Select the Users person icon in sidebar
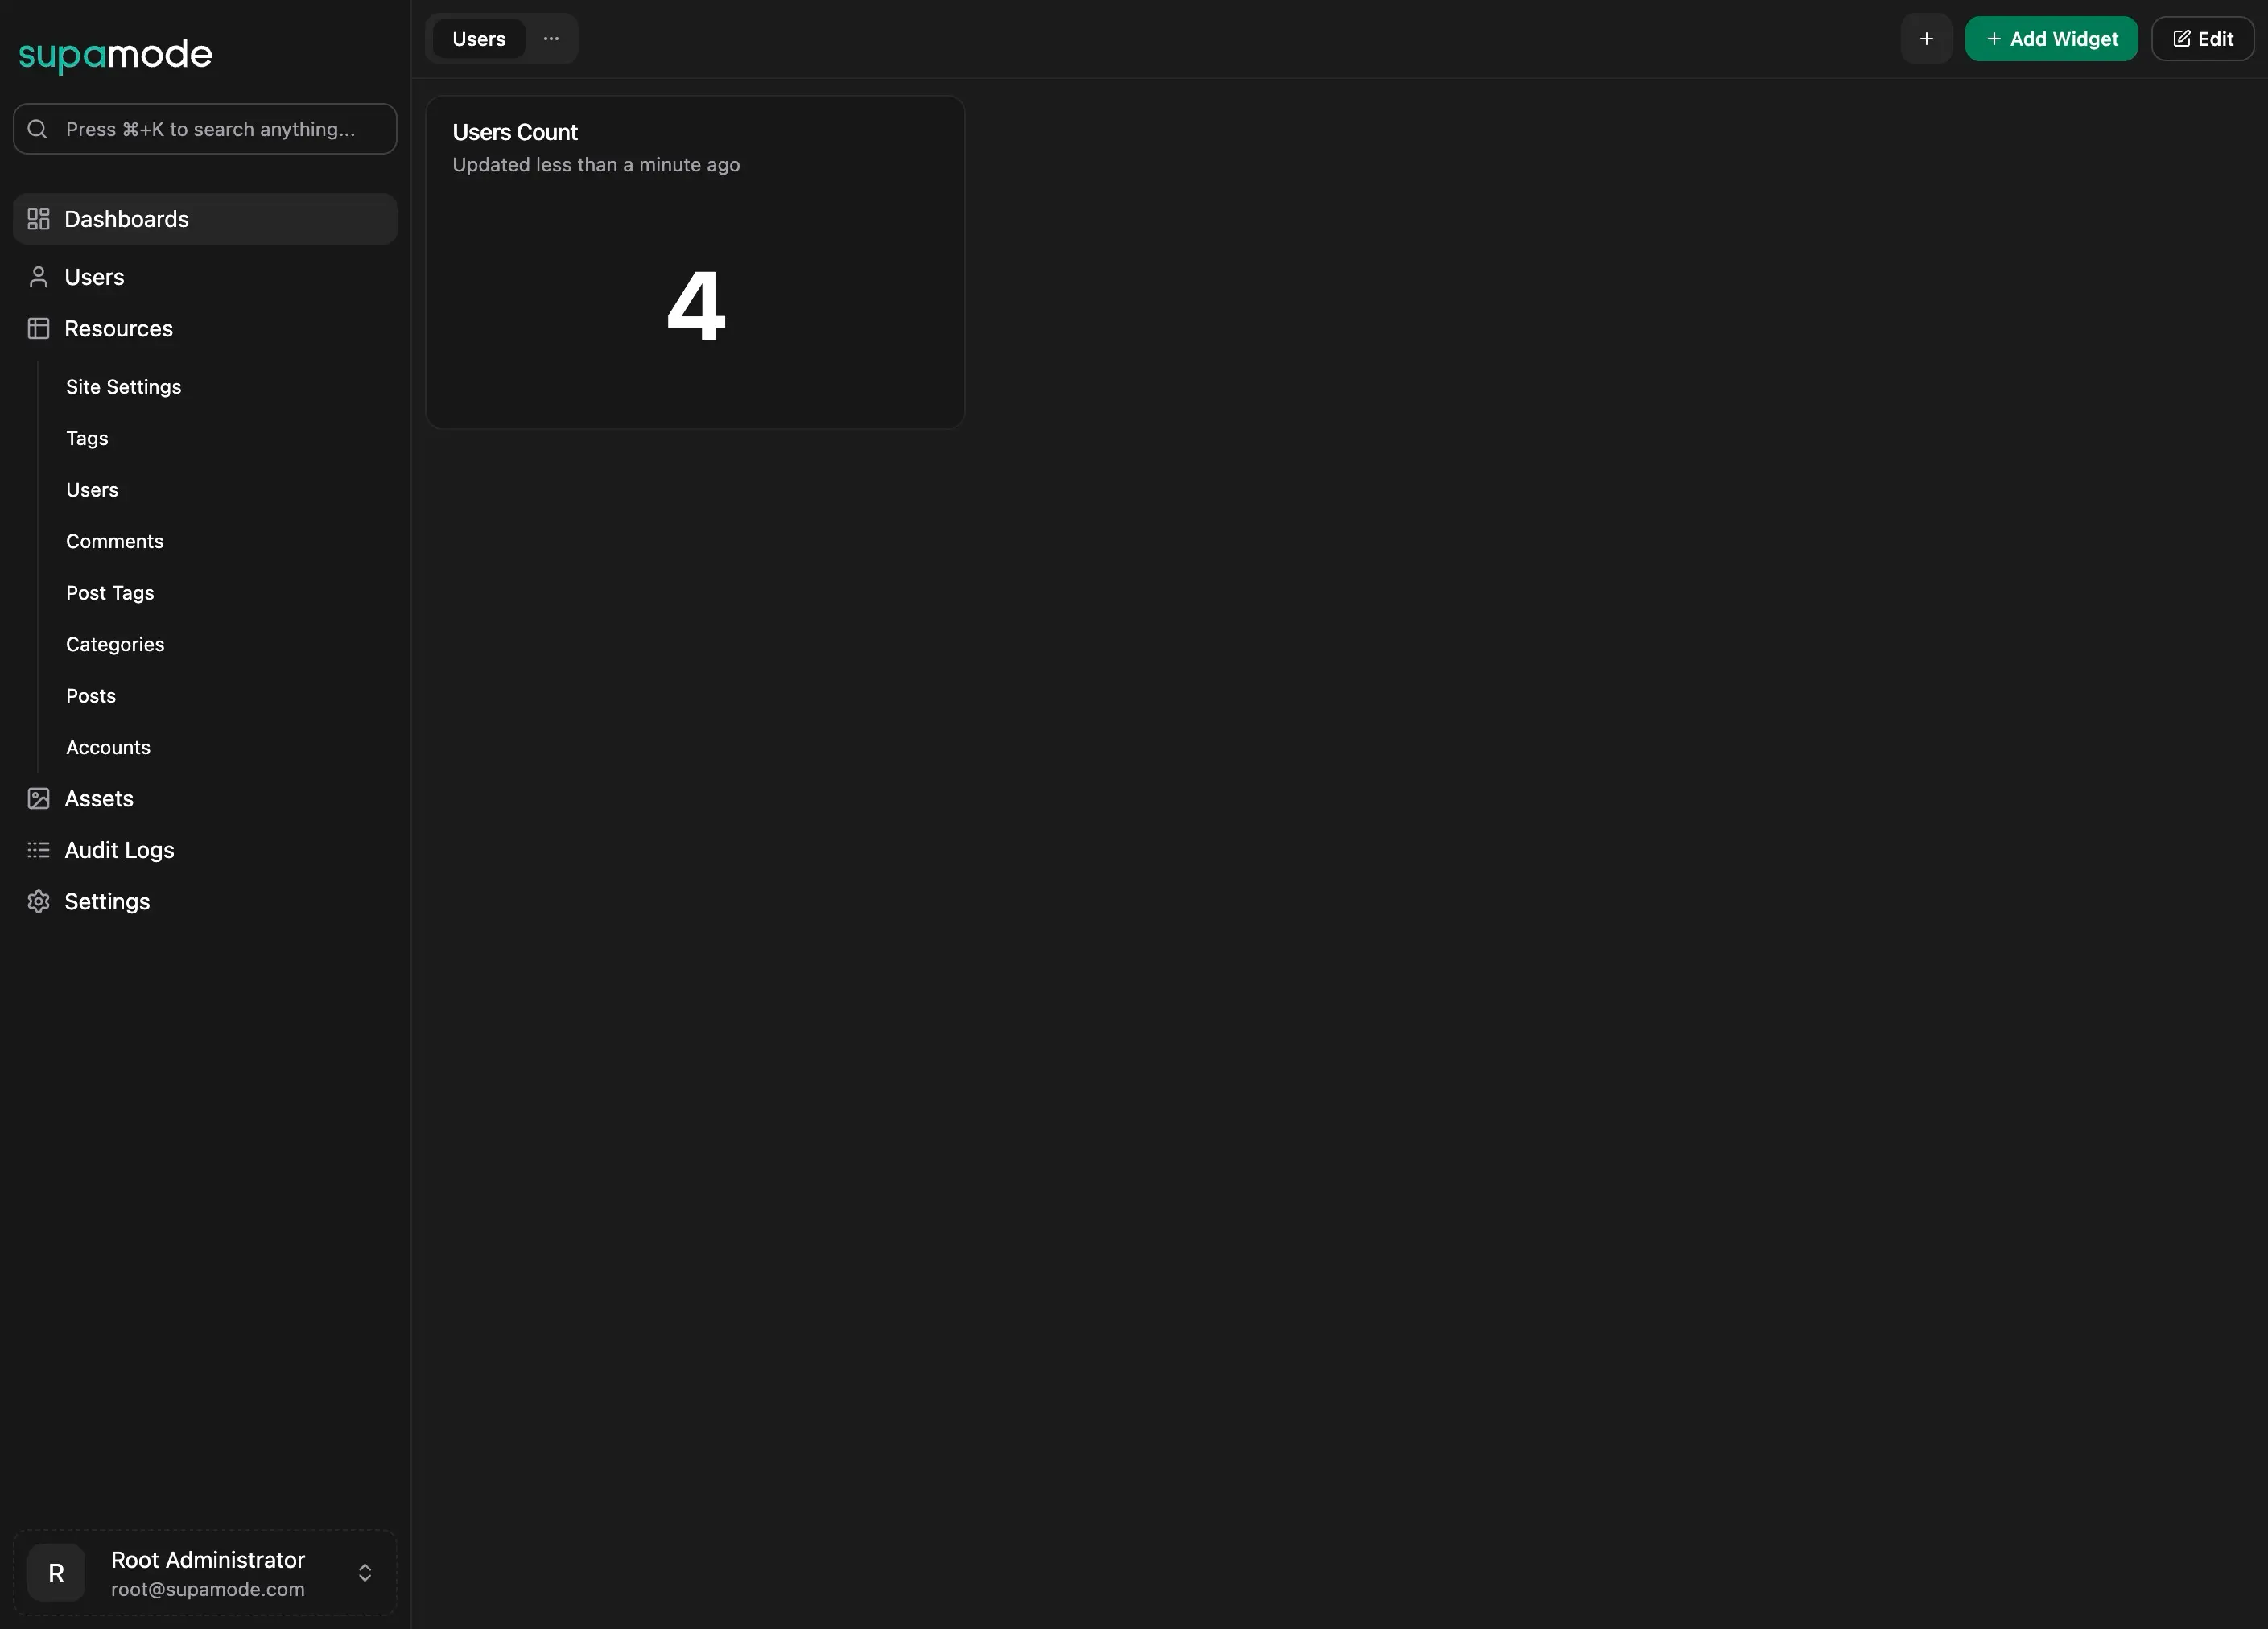The width and height of the screenshot is (2268, 1629). (x=38, y=277)
